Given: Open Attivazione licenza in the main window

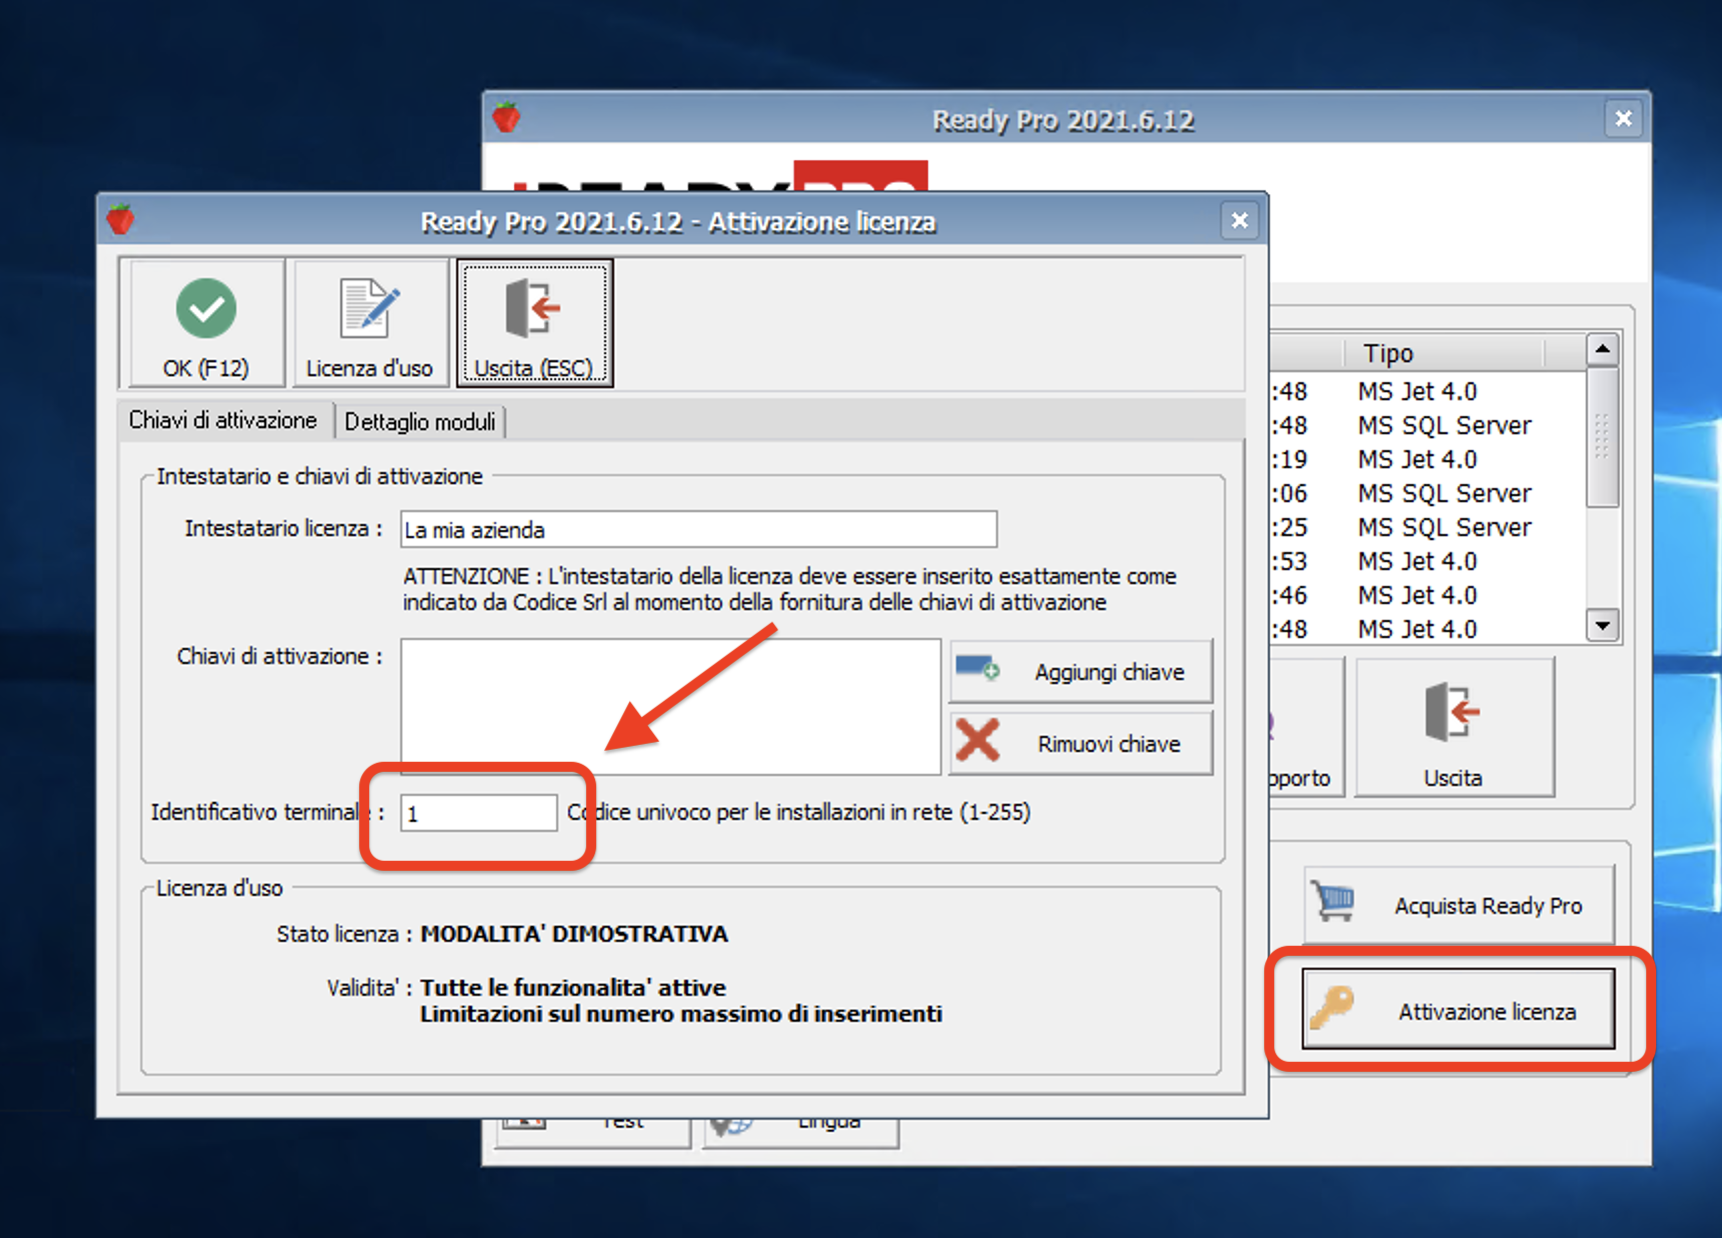Looking at the screenshot, I should tap(1458, 1011).
